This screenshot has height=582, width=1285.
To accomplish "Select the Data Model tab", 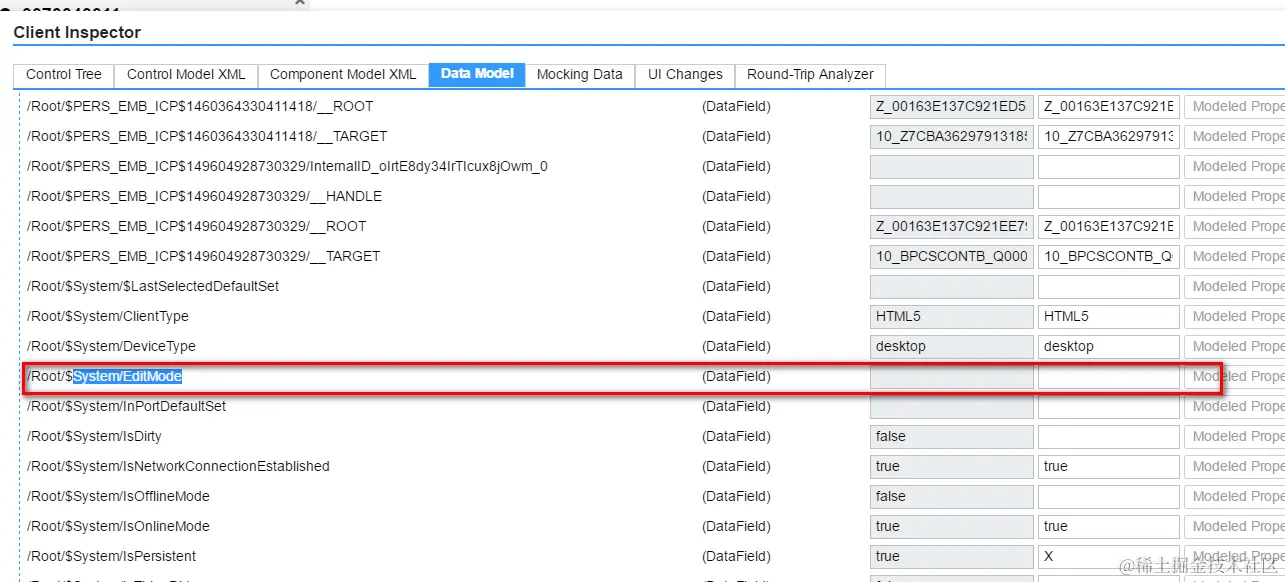I will pos(477,75).
